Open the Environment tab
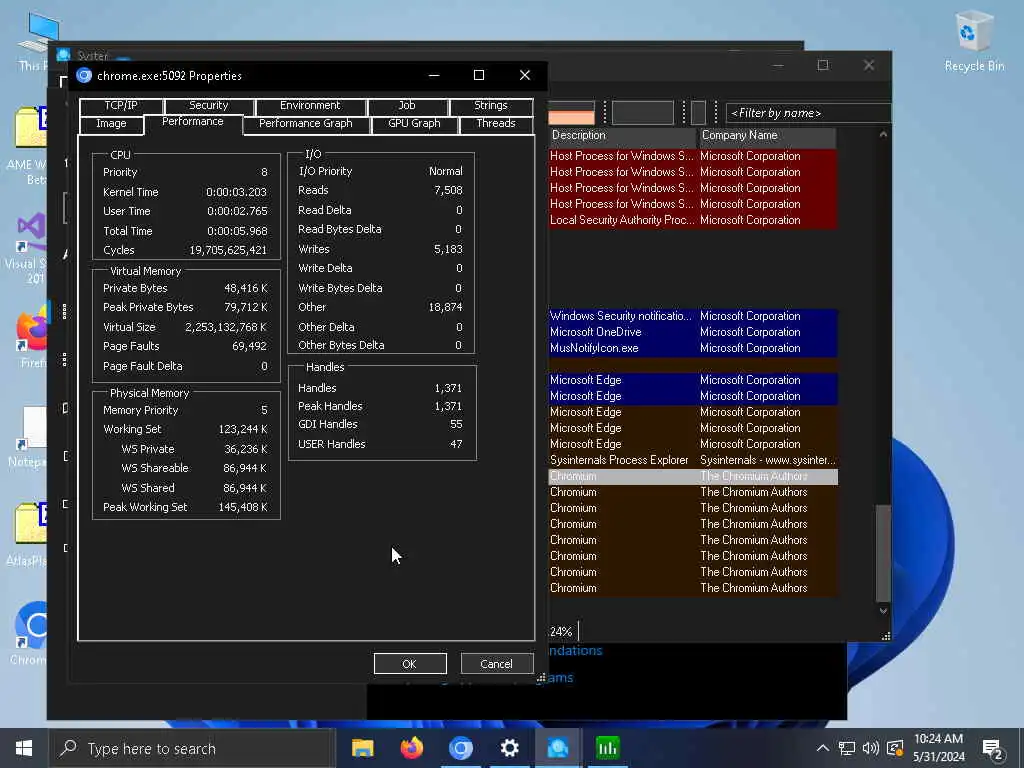The width and height of the screenshot is (1024, 768). (310, 106)
